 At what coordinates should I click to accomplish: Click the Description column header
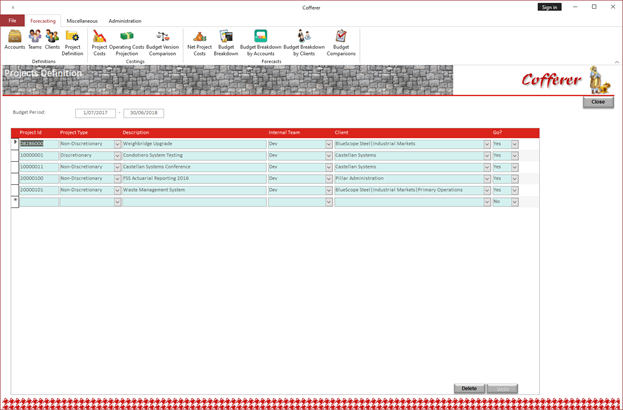136,133
